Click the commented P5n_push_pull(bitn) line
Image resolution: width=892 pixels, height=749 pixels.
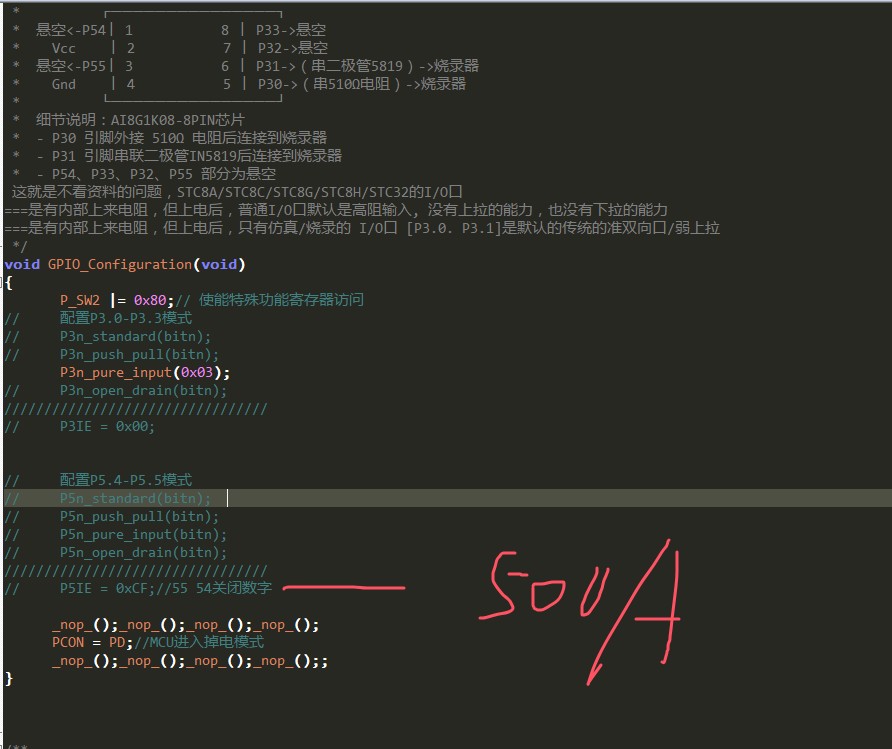pos(139,516)
